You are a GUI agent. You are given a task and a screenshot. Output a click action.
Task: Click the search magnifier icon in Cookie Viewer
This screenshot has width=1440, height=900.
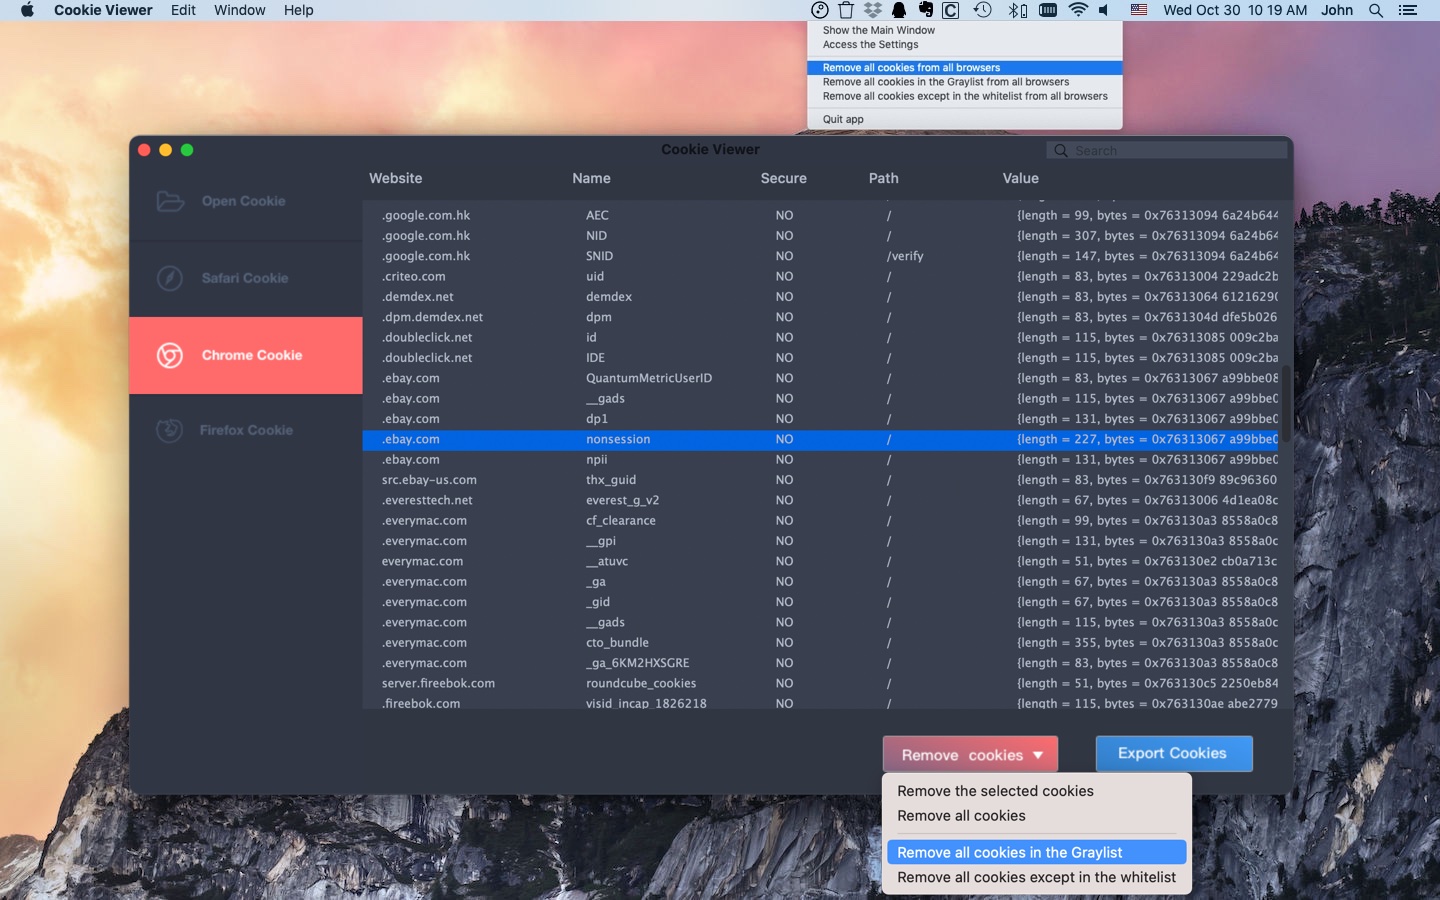(x=1061, y=150)
